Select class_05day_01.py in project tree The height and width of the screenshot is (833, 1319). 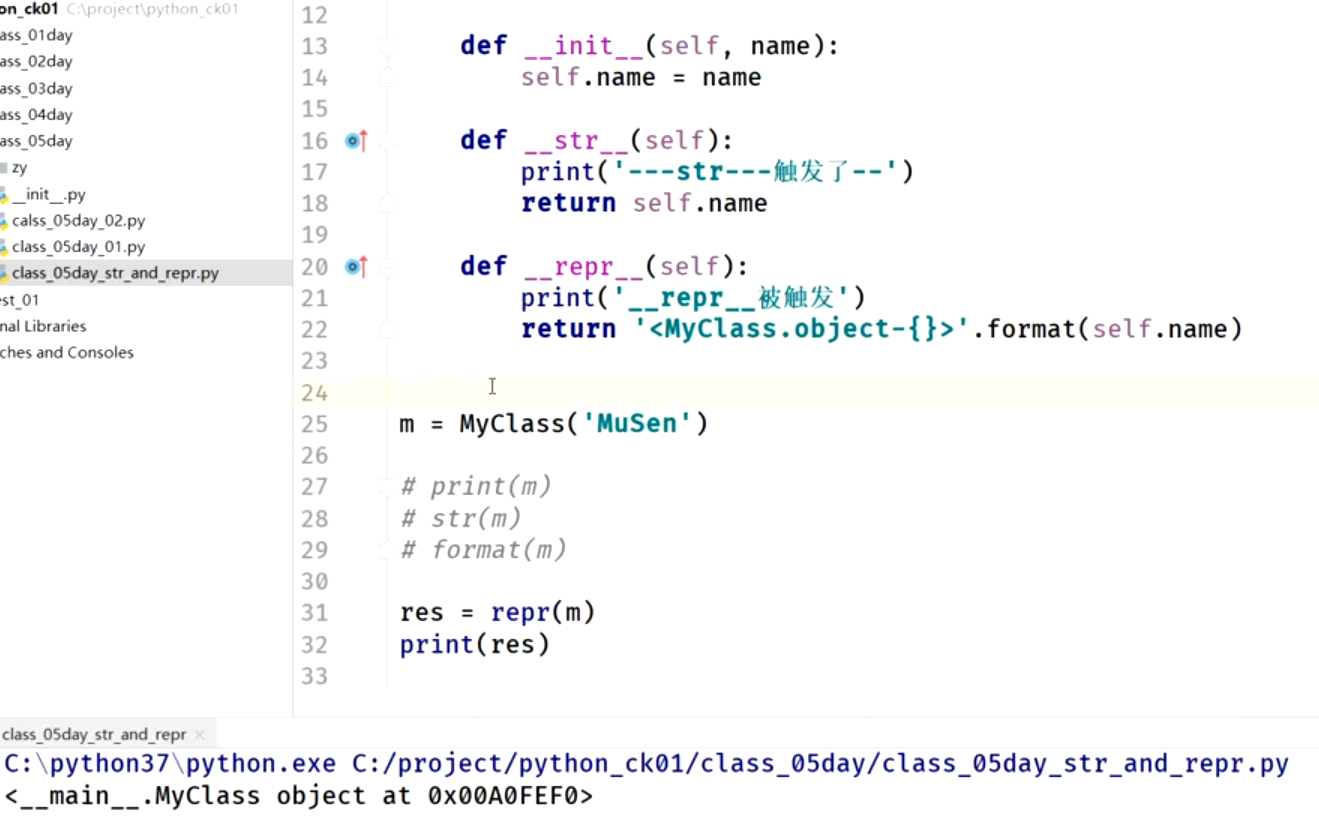click(x=78, y=247)
